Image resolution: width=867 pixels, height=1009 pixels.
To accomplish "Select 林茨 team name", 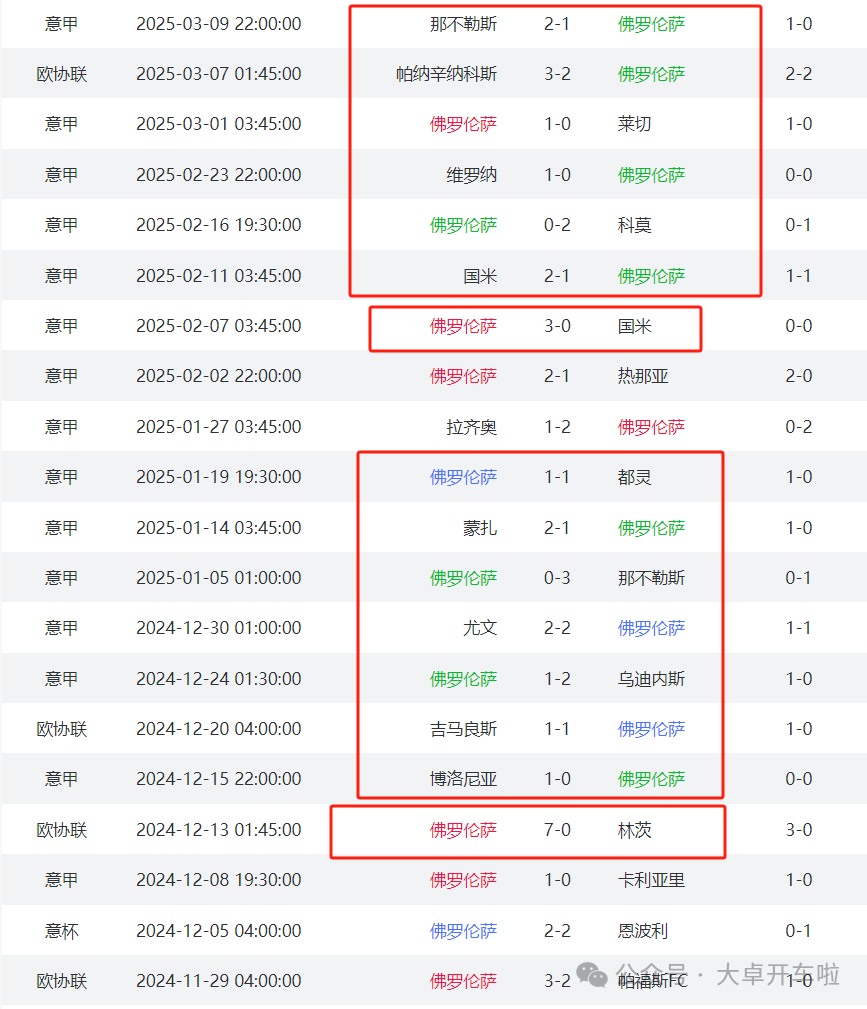I will tap(635, 830).
